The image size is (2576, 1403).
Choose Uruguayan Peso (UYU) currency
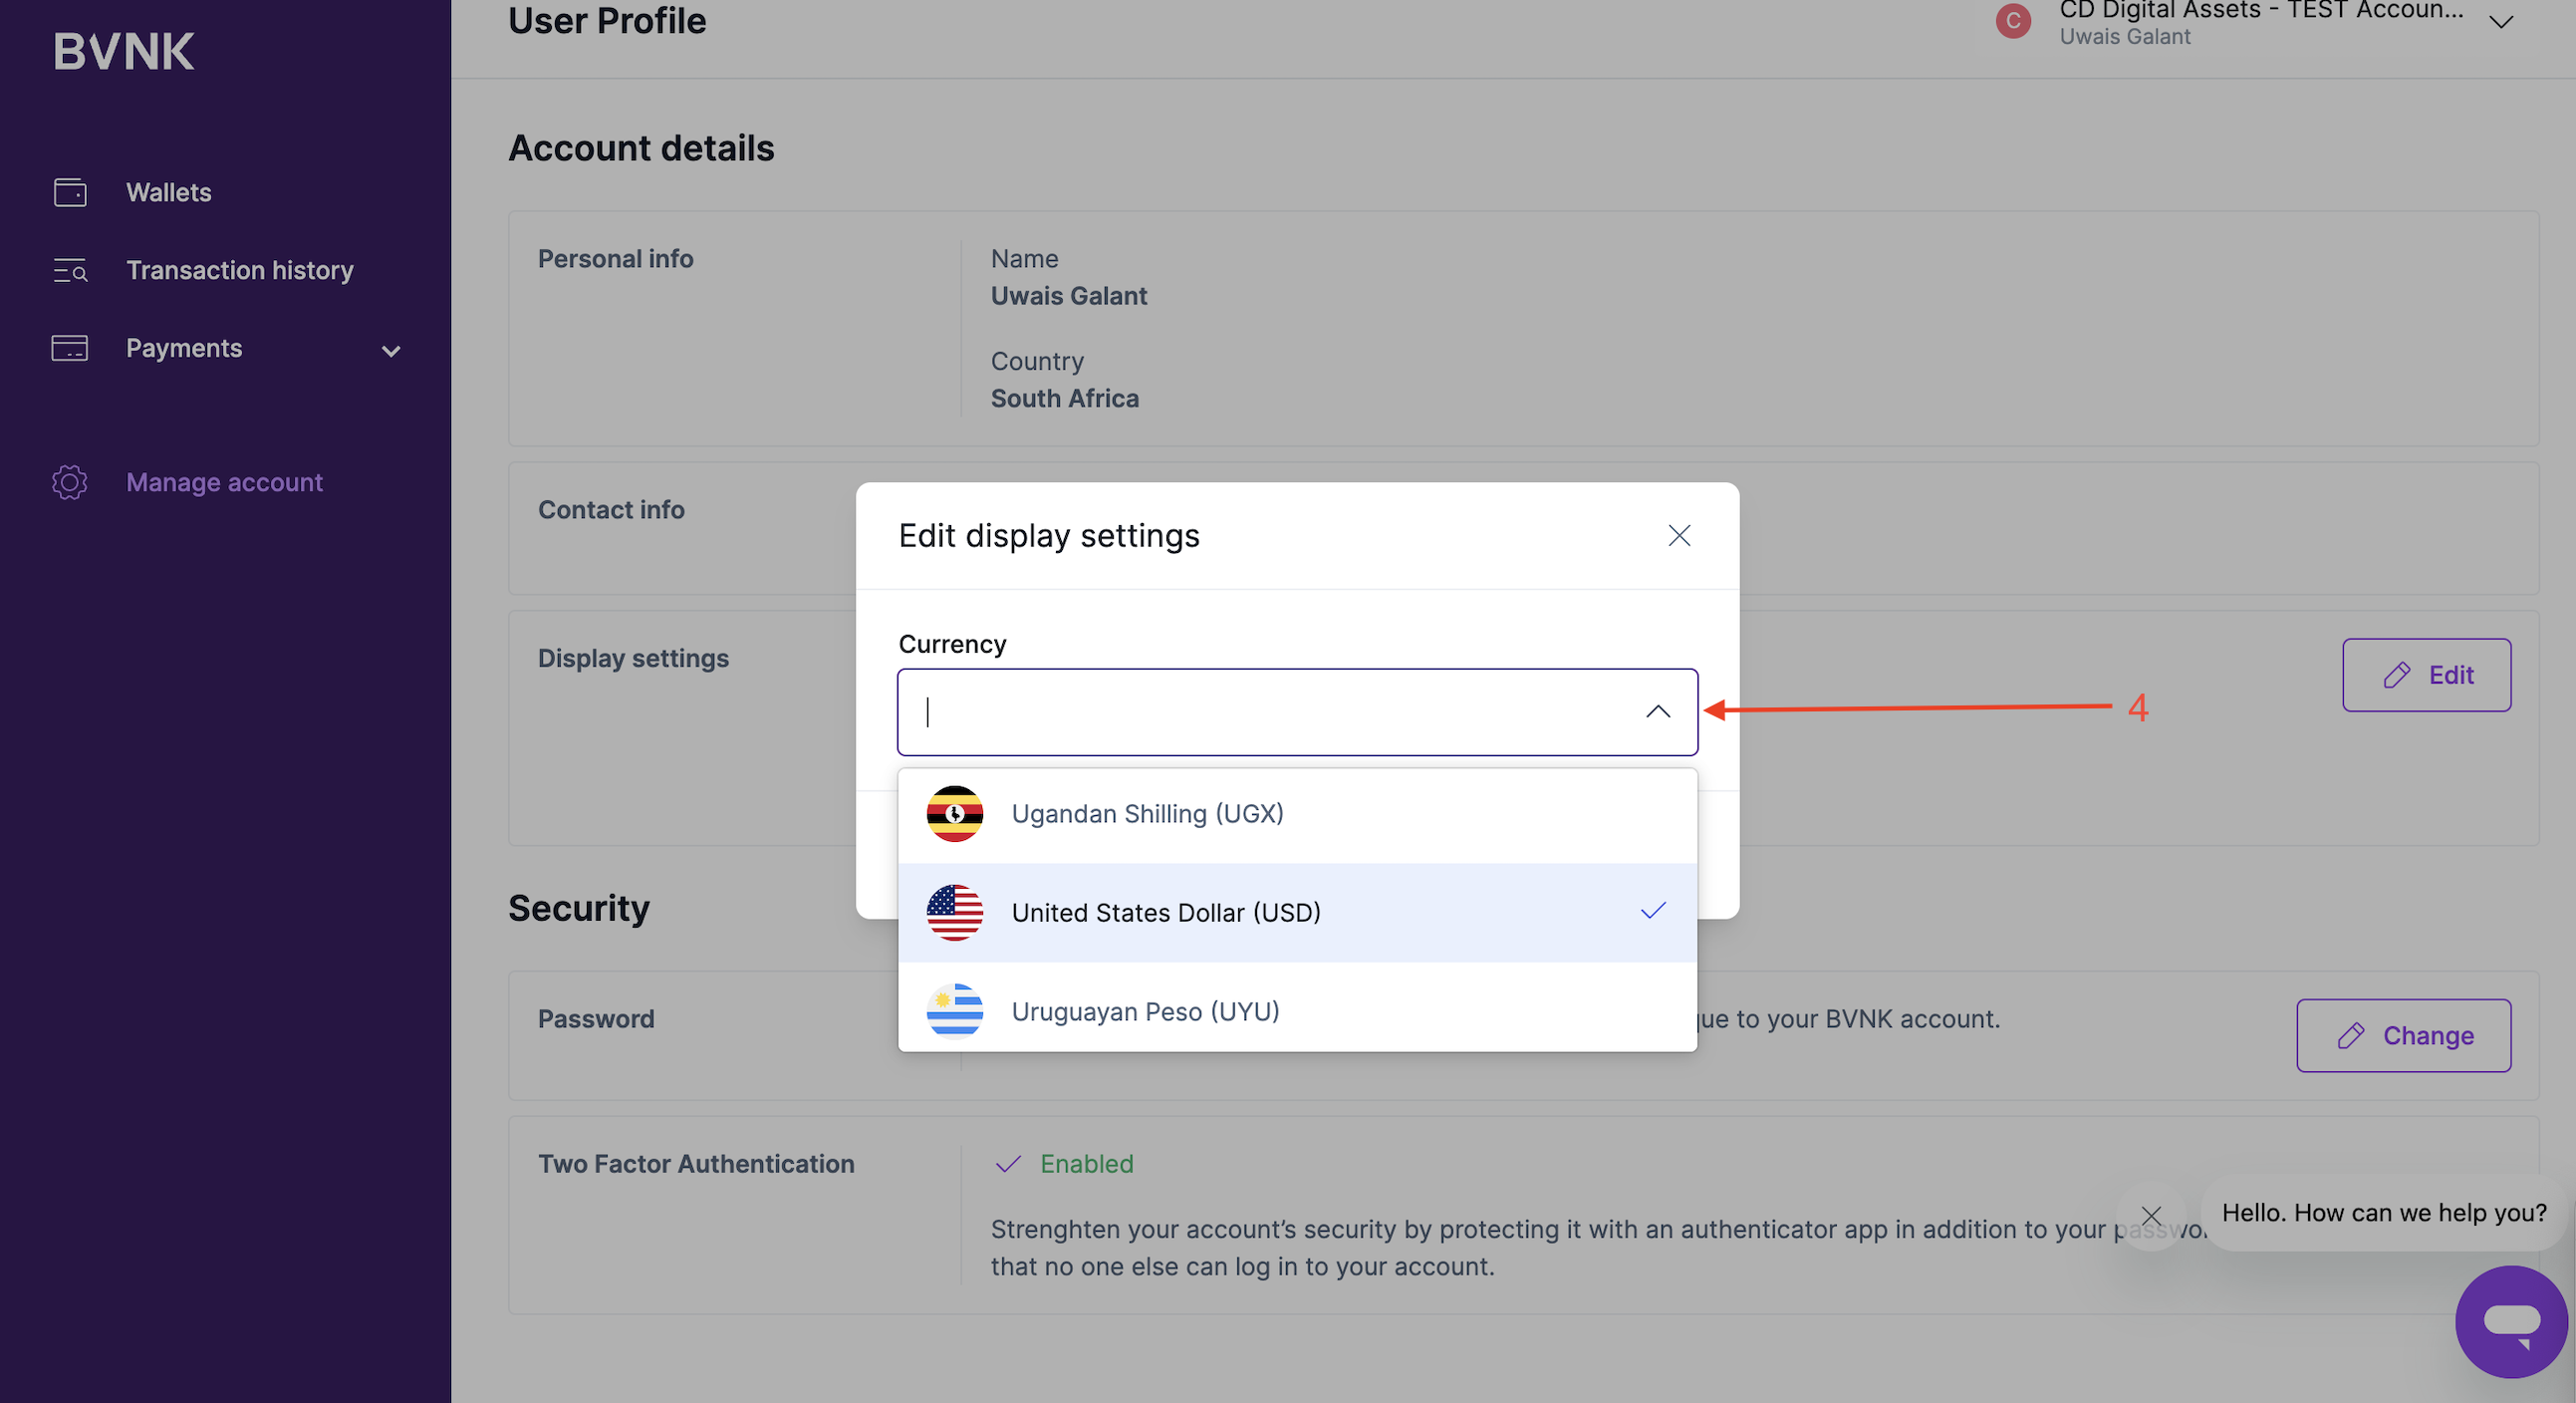(1145, 1011)
